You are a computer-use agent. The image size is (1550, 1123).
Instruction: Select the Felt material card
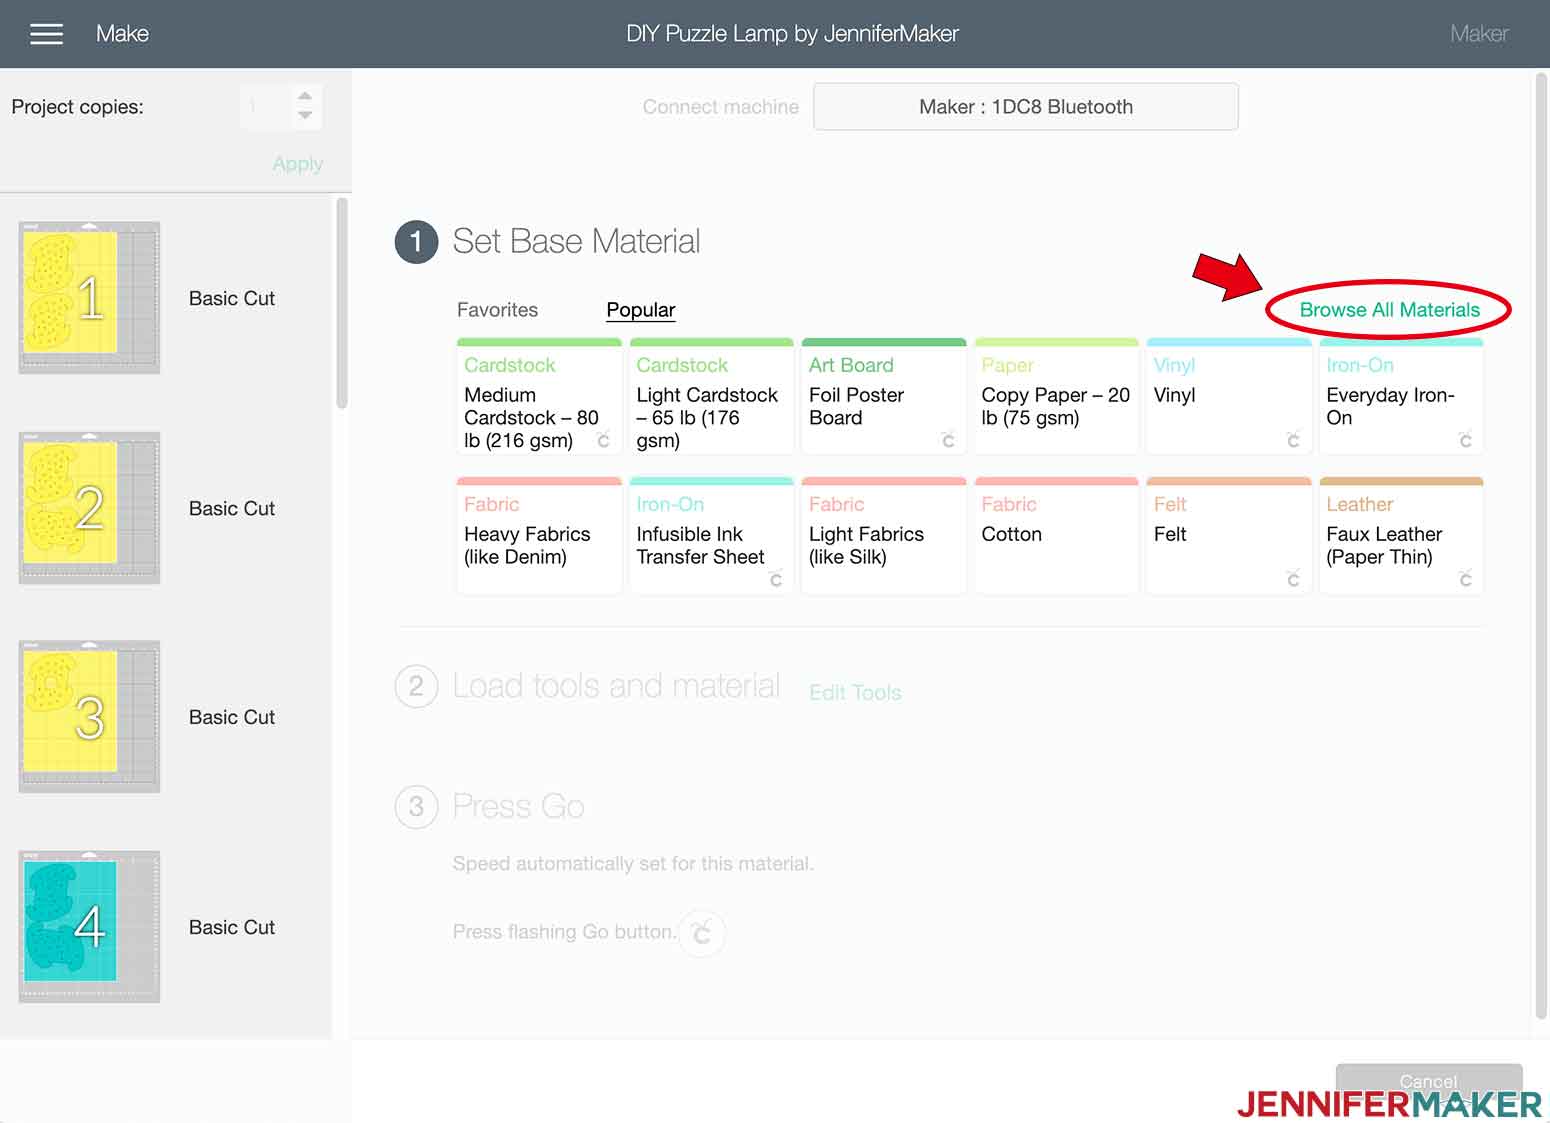[x=1229, y=536]
